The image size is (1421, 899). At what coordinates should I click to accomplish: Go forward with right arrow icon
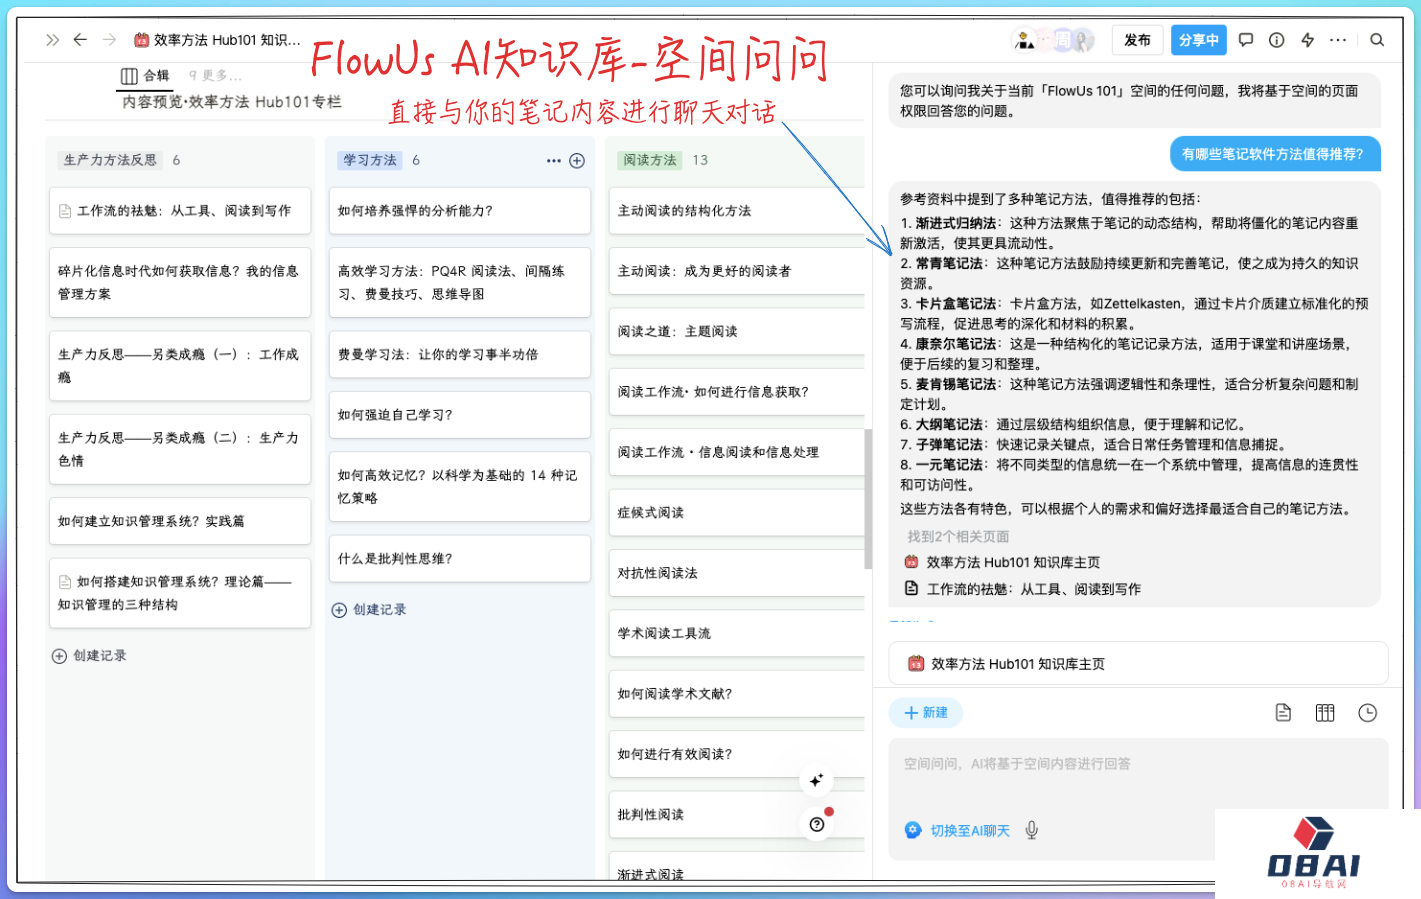click(110, 40)
